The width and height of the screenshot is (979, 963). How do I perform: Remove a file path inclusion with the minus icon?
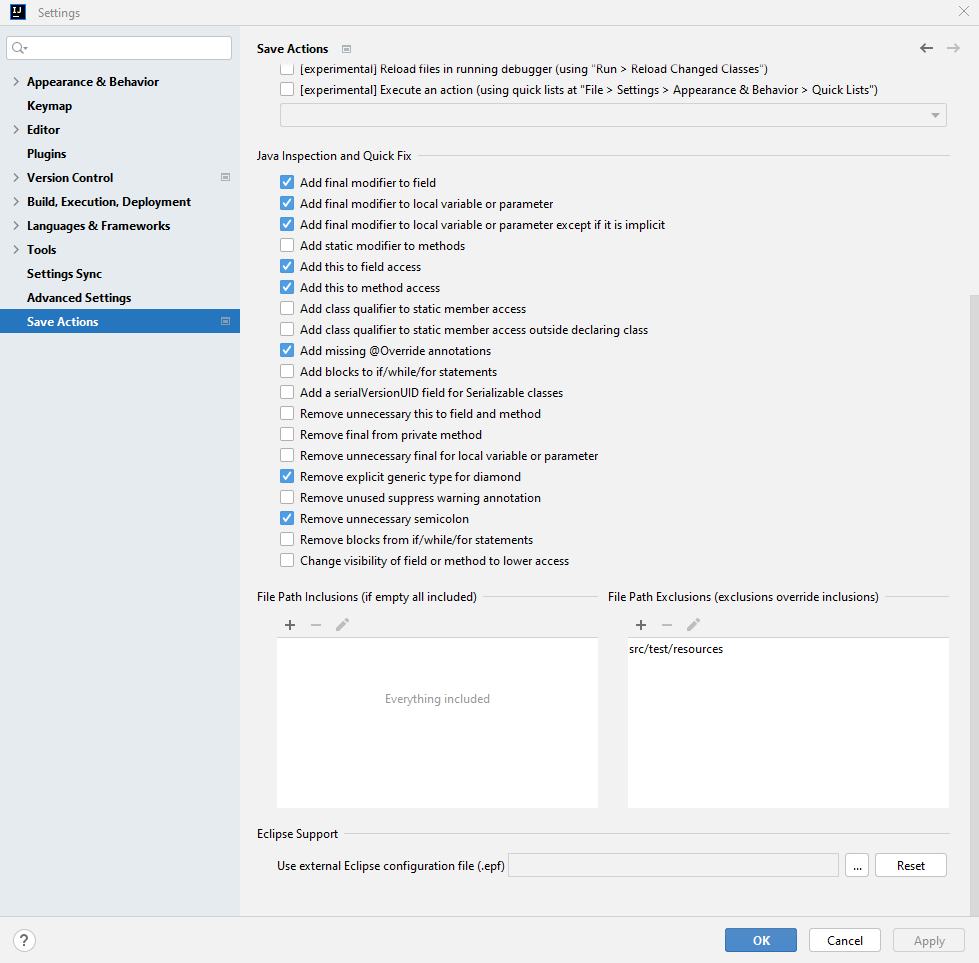316,625
